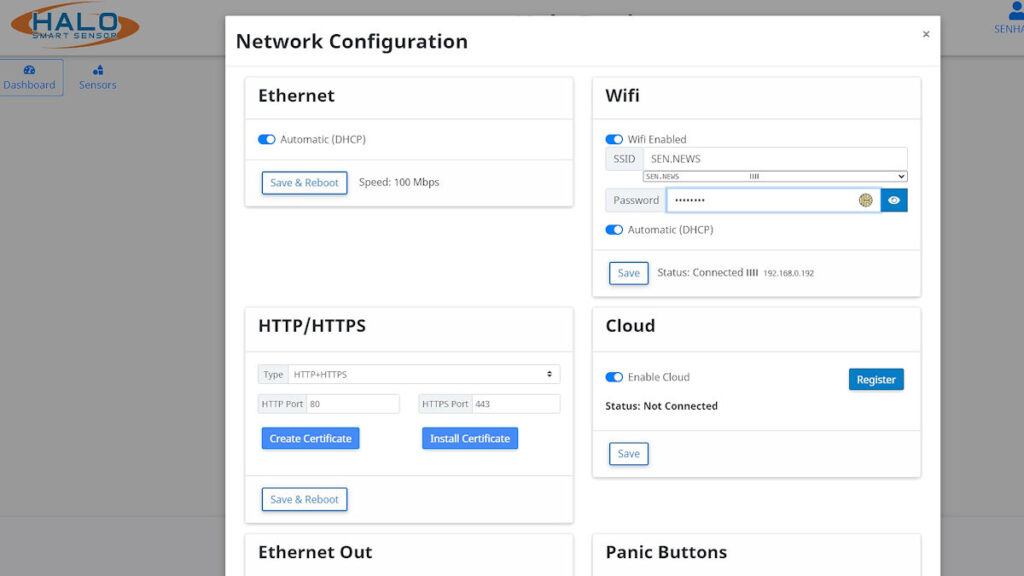Click the HTTP Port input field
The height and width of the screenshot is (576, 1024).
tap(353, 404)
